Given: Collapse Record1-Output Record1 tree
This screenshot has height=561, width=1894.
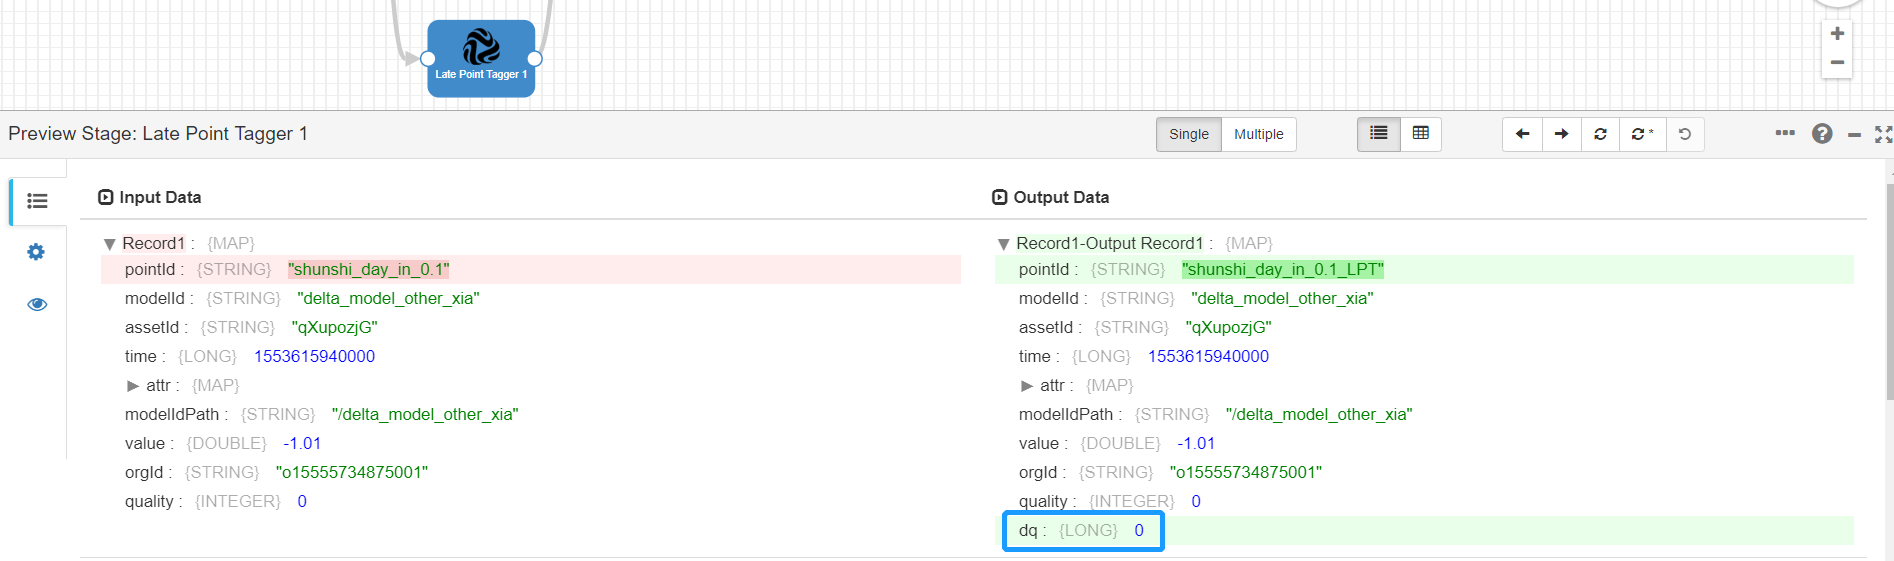Looking at the screenshot, I should [1003, 244].
